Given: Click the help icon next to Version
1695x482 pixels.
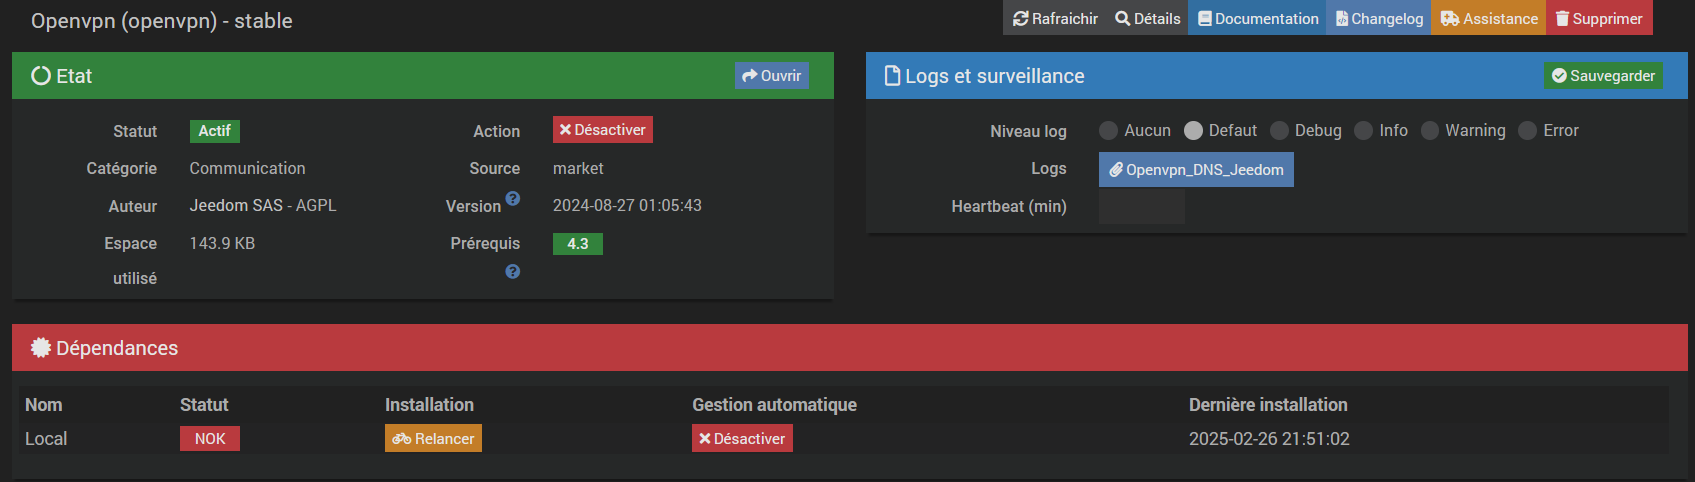Looking at the screenshot, I should point(513,198).
